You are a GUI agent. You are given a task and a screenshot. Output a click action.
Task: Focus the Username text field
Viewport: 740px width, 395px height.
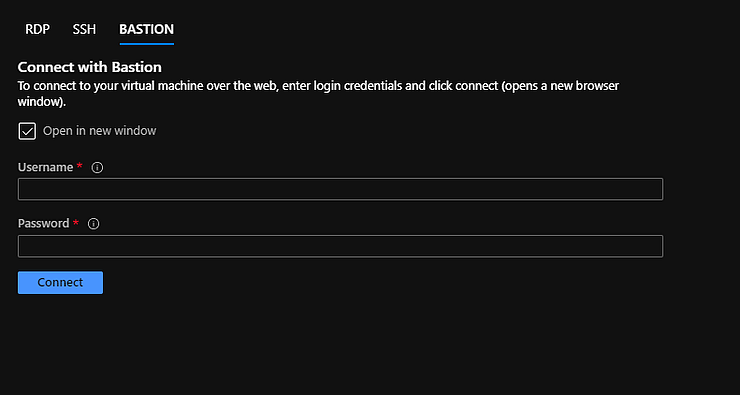[340, 189]
